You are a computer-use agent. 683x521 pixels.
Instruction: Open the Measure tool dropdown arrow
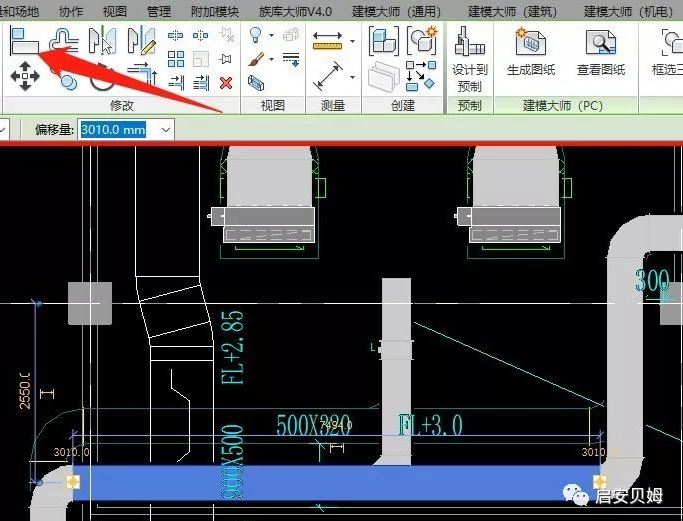(x=352, y=41)
